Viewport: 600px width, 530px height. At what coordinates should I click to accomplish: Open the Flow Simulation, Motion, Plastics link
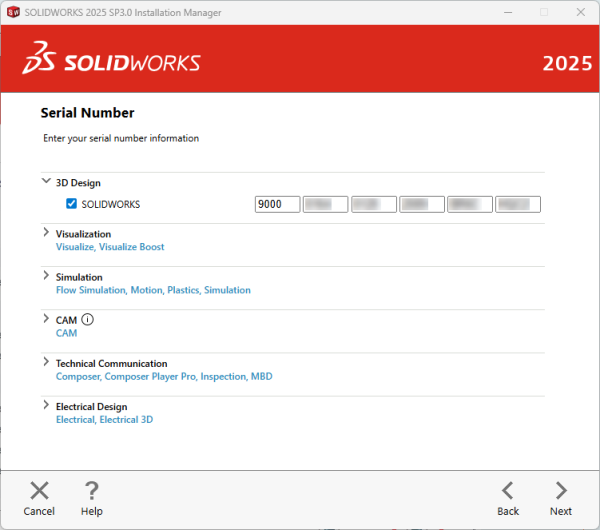(x=153, y=290)
